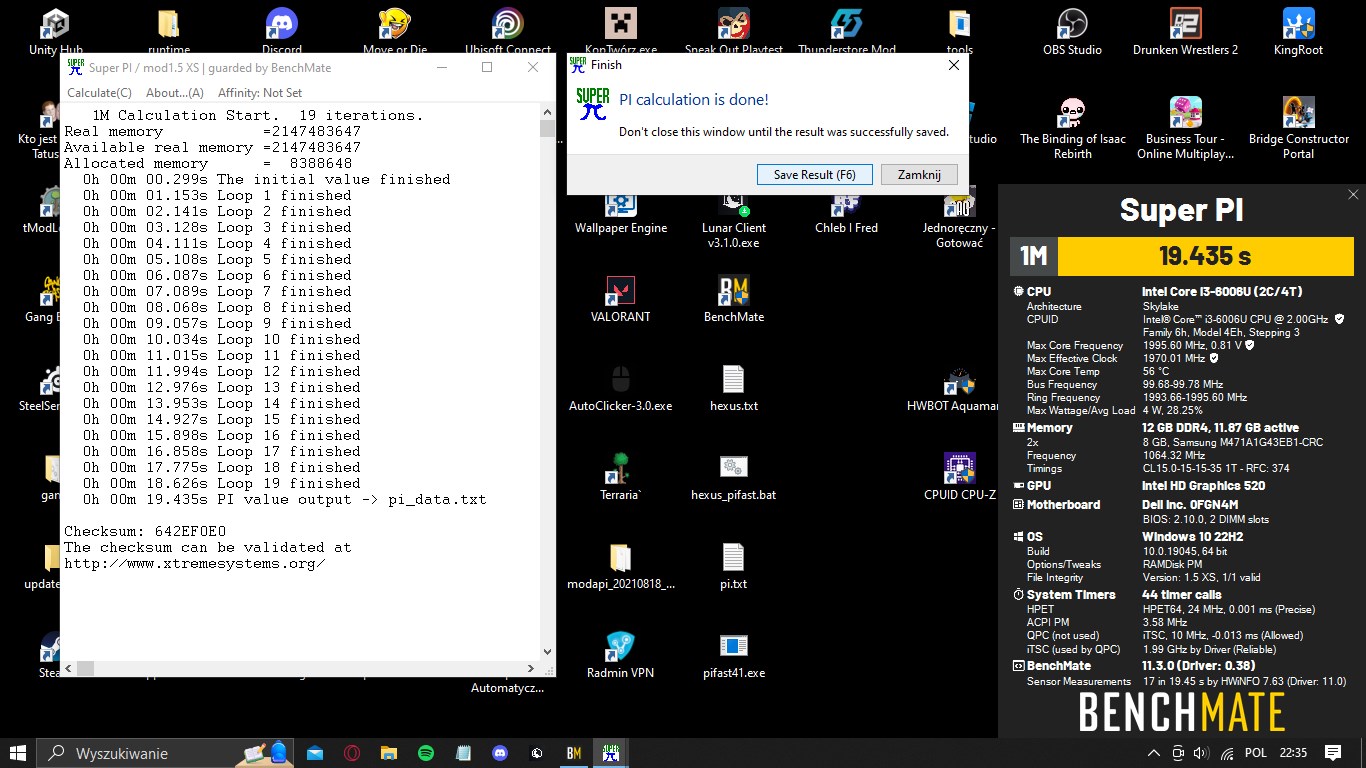The width and height of the screenshot is (1366, 768).
Task: Open the runtime folder on desktop
Action: [x=169, y=30]
